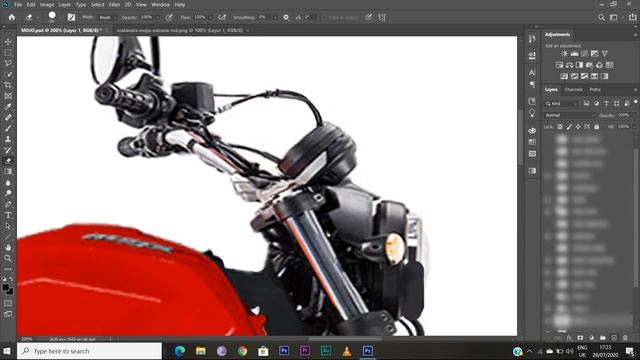Click the foreground color swatch
The image size is (640, 360).
pyautogui.click(x=6, y=287)
